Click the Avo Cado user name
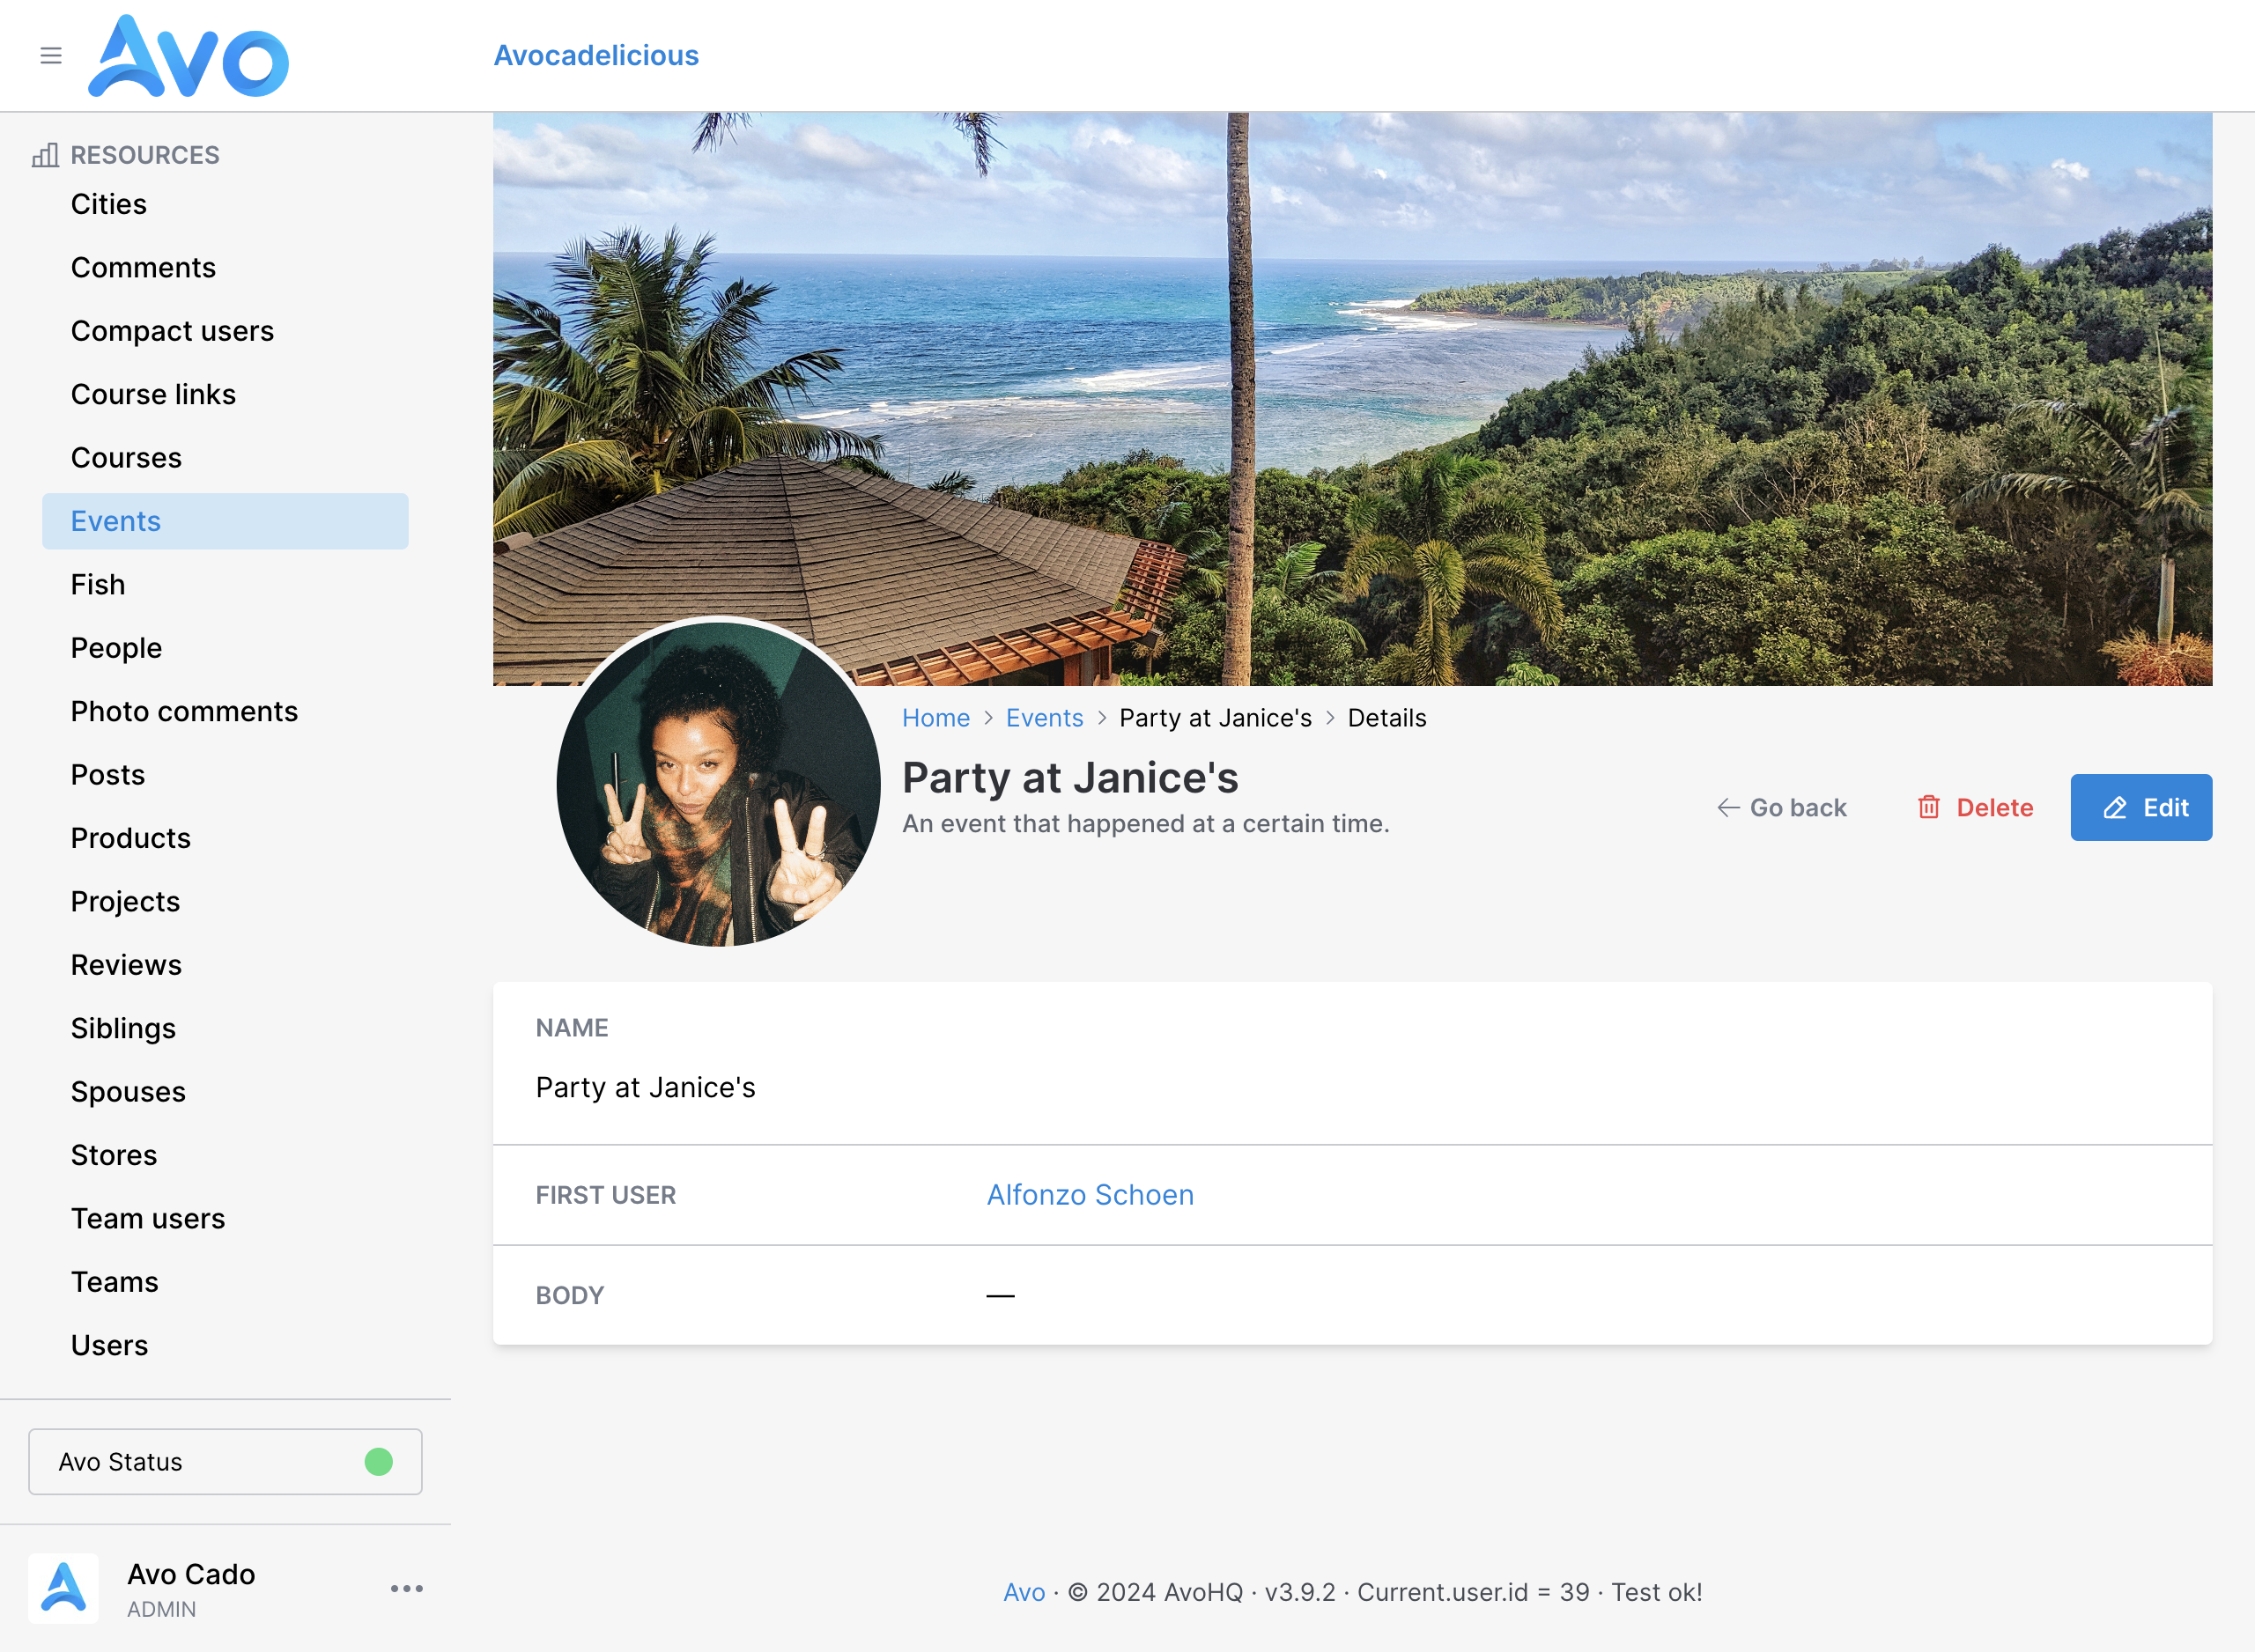The height and width of the screenshot is (1652, 2255). tap(191, 1574)
